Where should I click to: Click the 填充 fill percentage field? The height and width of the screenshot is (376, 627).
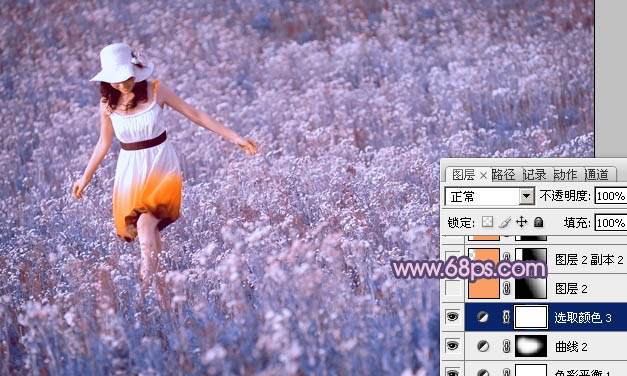pyautogui.click(x=611, y=222)
